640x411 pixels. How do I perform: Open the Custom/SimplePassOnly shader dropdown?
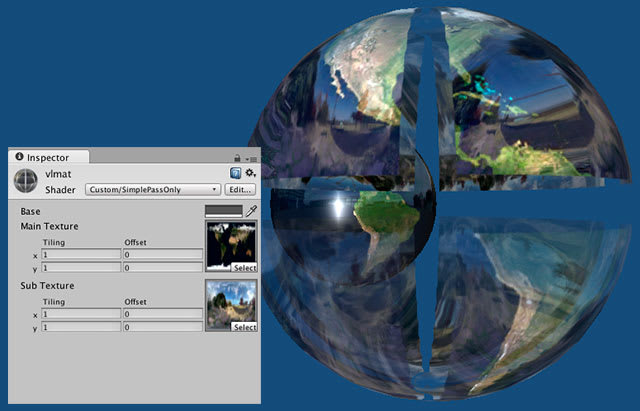click(152, 189)
